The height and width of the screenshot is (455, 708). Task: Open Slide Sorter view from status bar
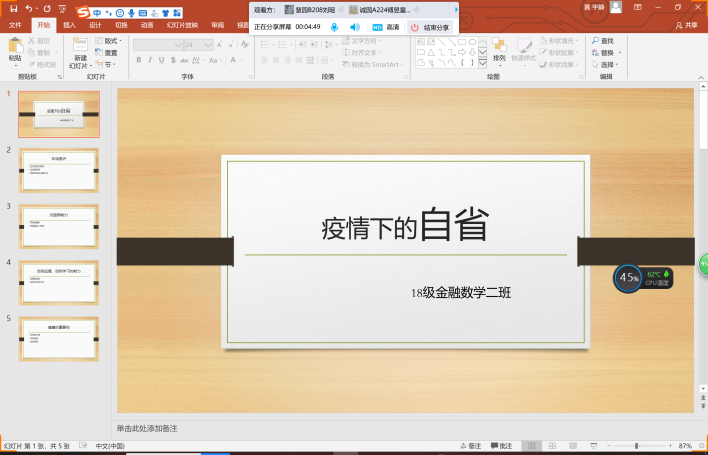click(553, 445)
